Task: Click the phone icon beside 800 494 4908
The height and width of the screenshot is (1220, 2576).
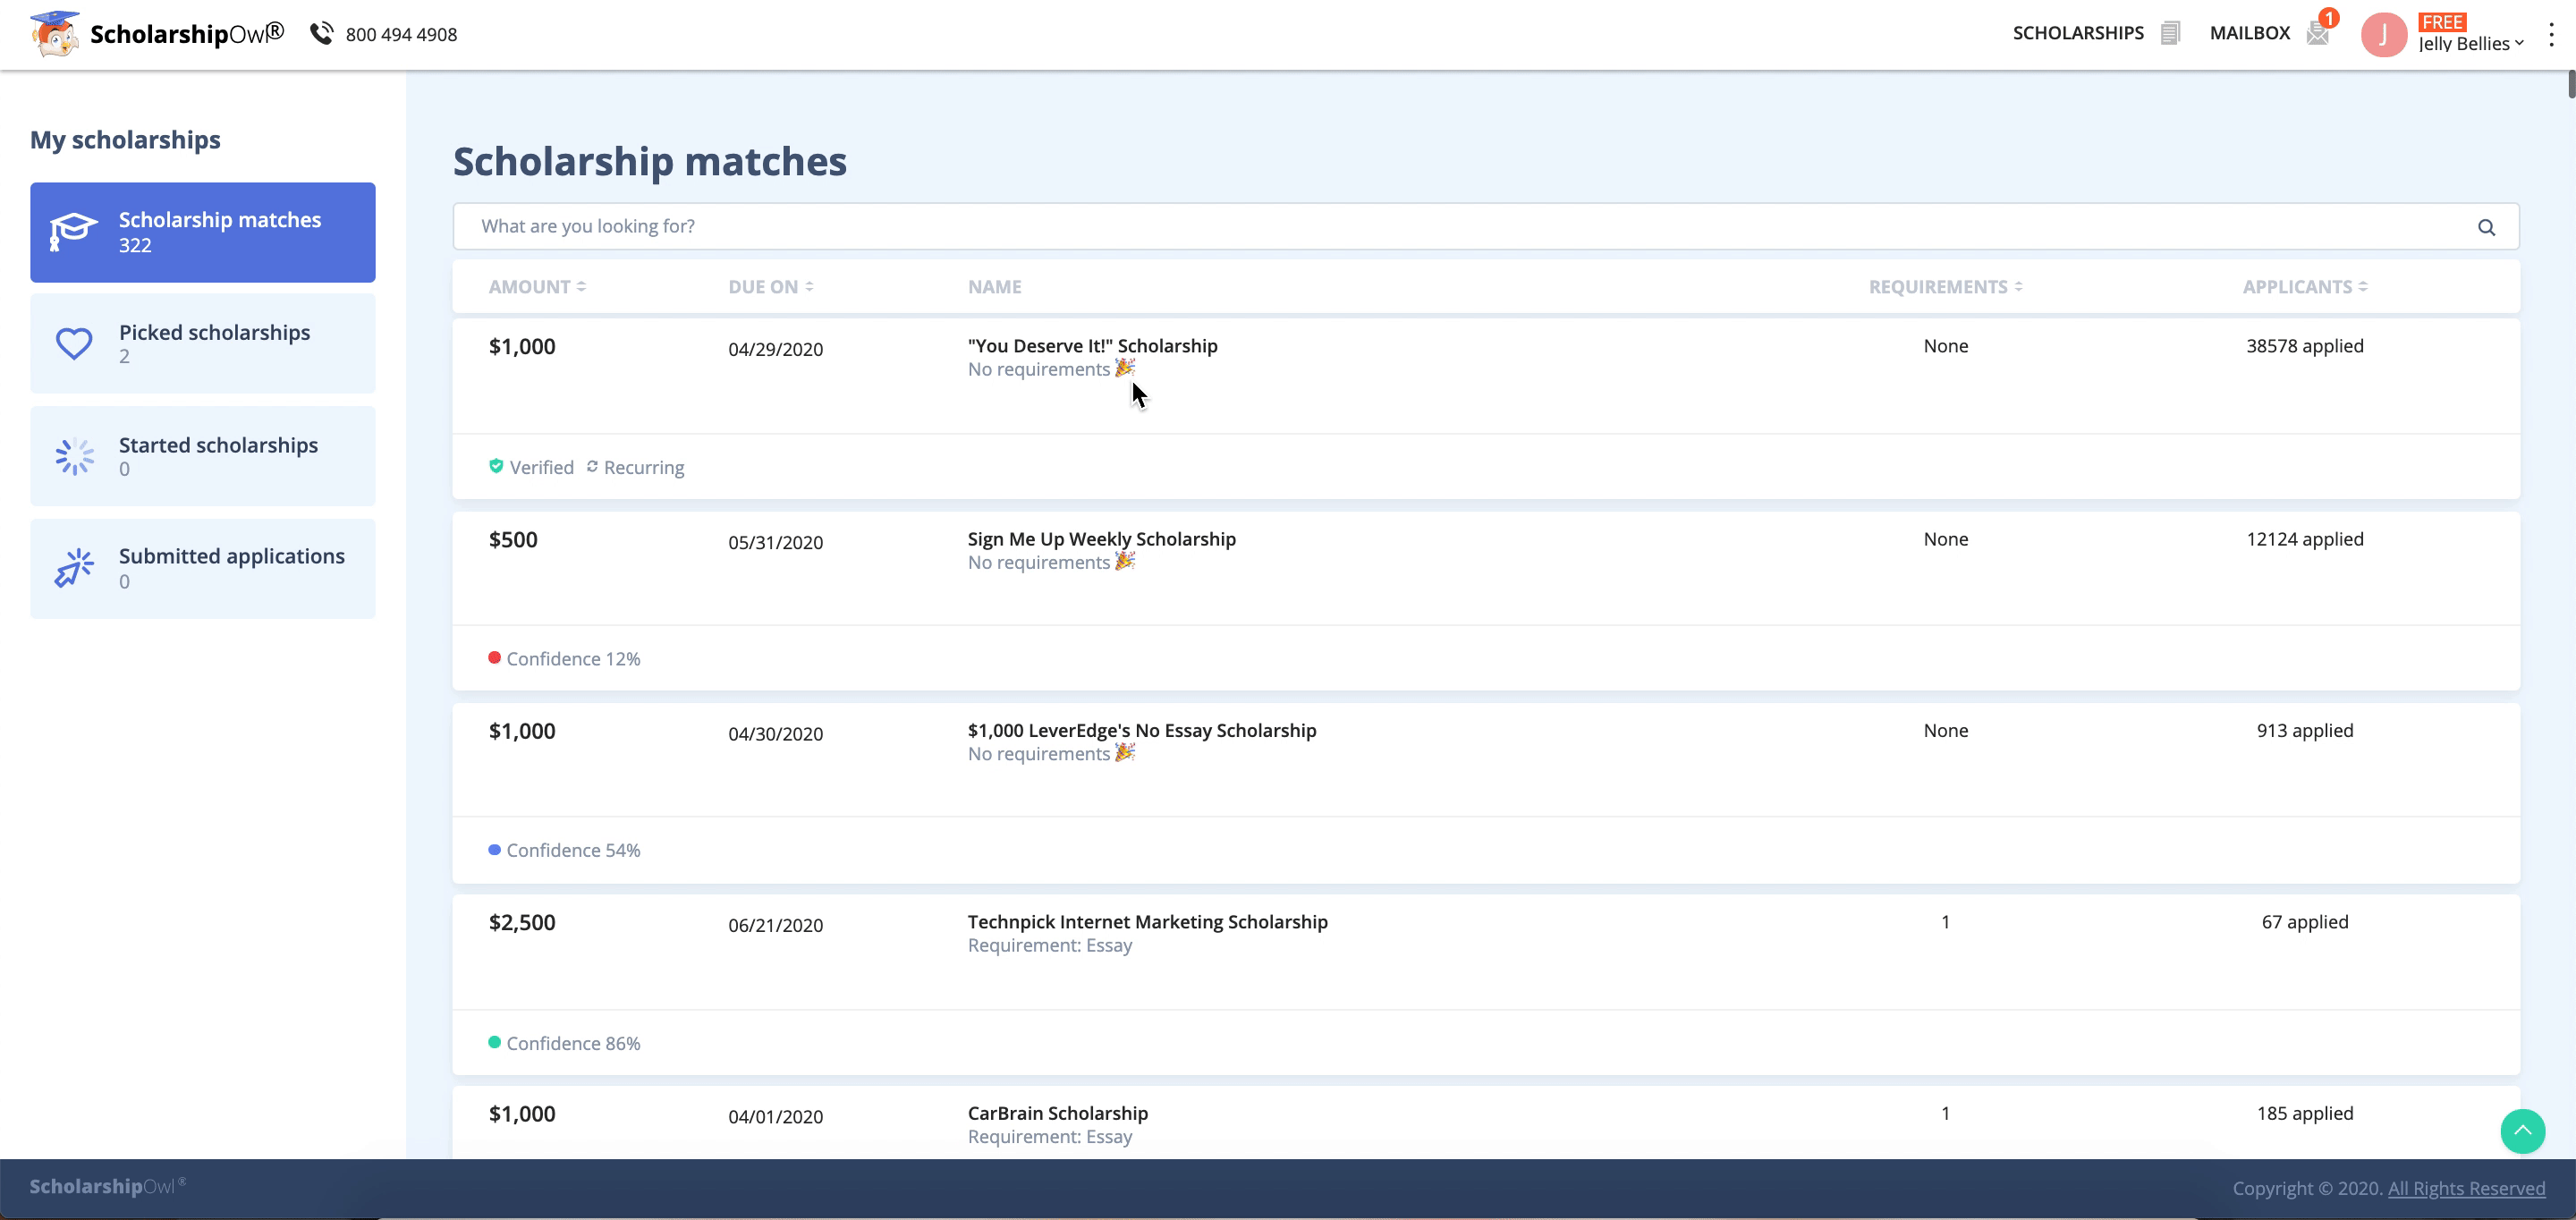Action: click(x=321, y=34)
